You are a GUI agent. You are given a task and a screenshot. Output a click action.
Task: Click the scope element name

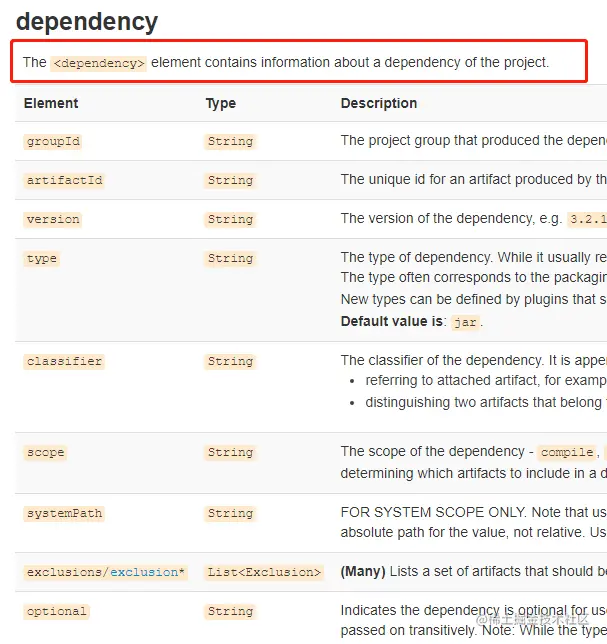45,453
